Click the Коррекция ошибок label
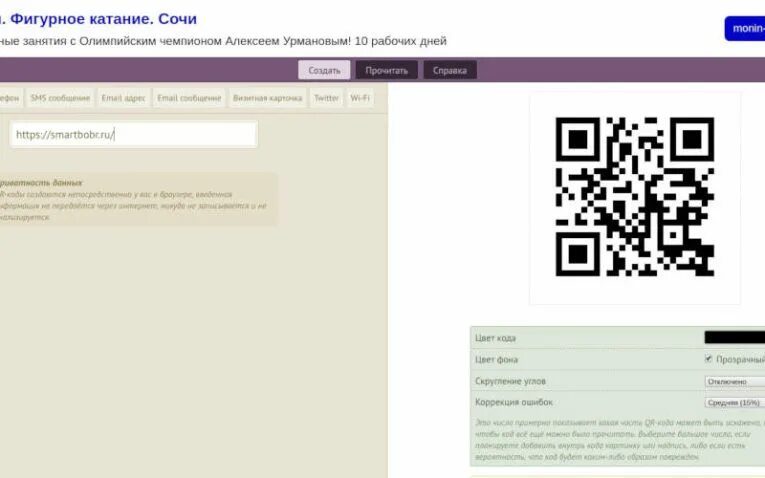 (514, 402)
